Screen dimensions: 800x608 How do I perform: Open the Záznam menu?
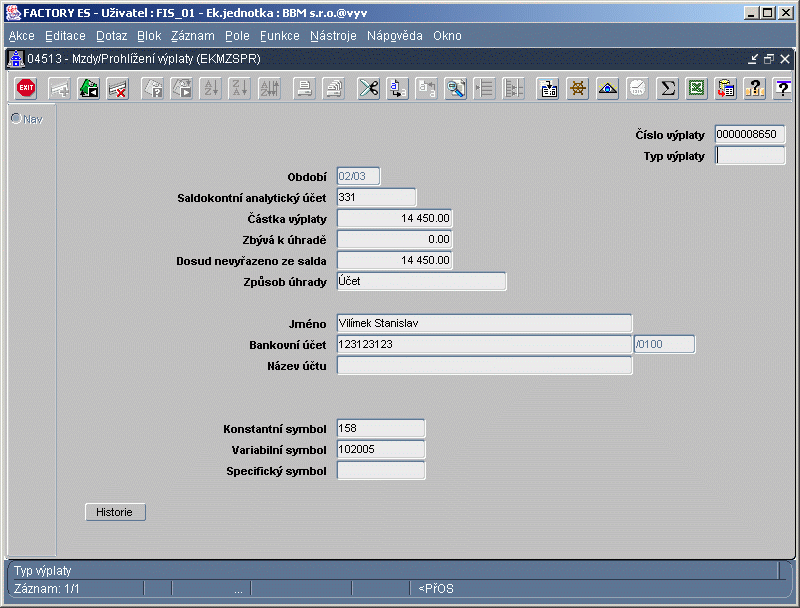(x=192, y=36)
